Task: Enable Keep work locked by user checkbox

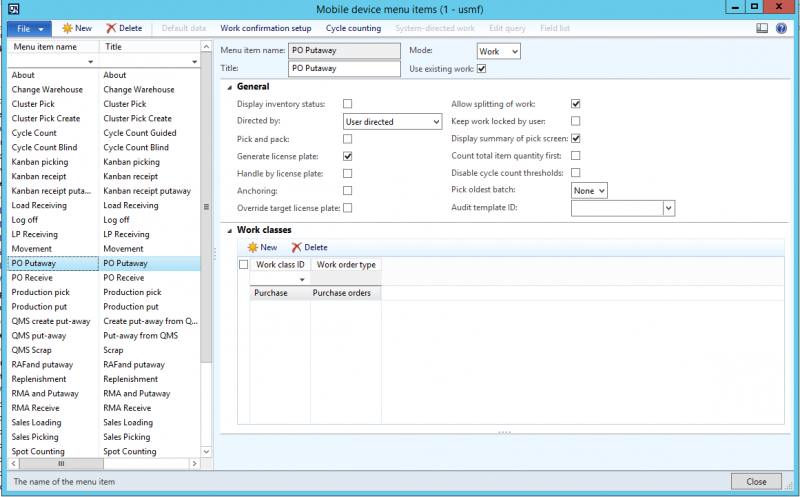Action: [576, 121]
